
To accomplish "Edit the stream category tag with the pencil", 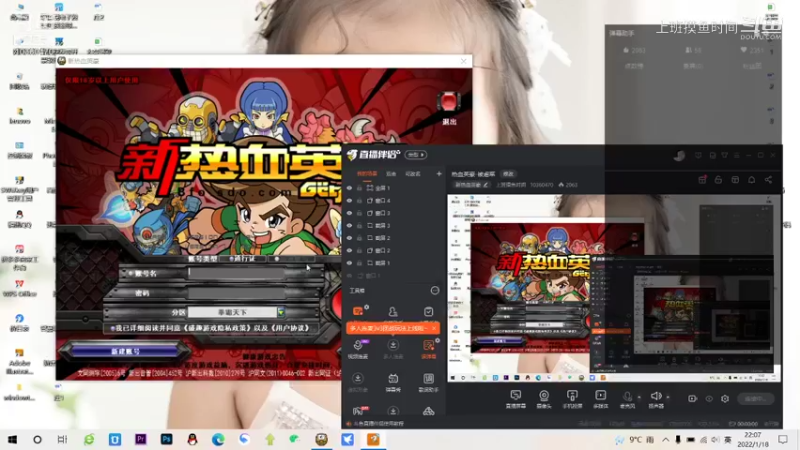I will [486, 185].
